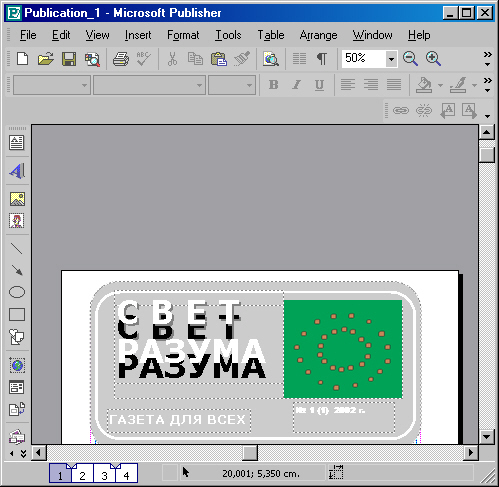Toggle Bold formatting button
The height and width of the screenshot is (487, 499).
point(274,85)
